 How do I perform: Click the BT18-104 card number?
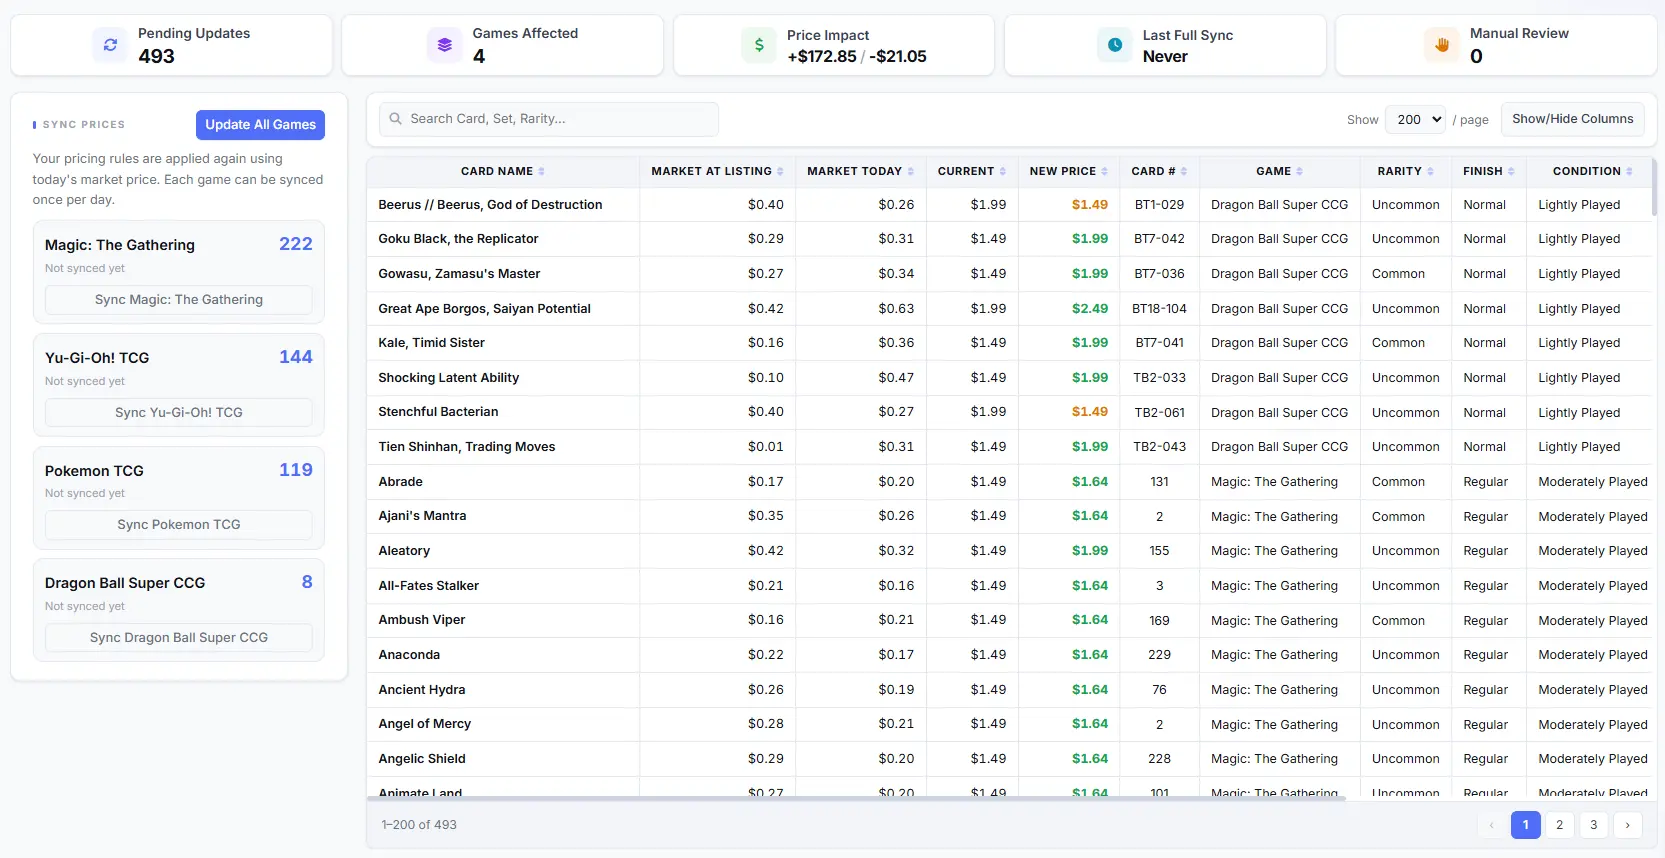click(x=1159, y=309)
